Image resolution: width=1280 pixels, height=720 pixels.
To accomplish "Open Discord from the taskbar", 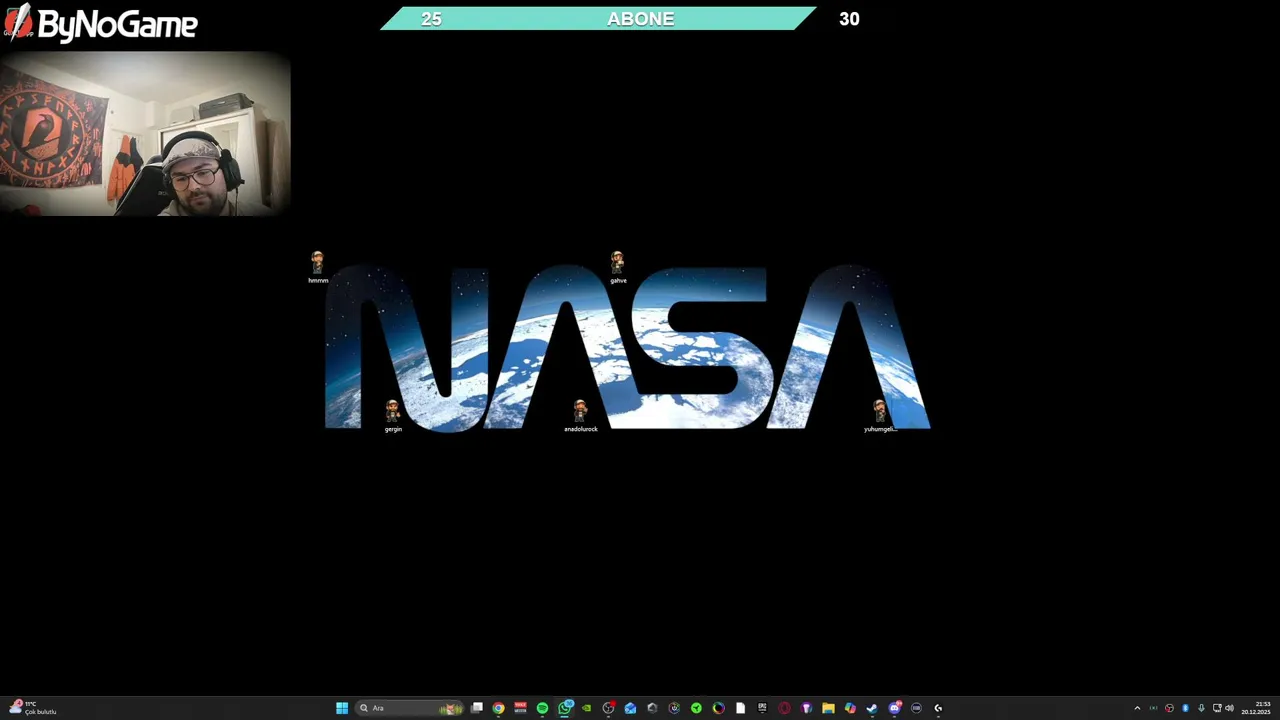I will pyautogui.click(x=894, y=708).
